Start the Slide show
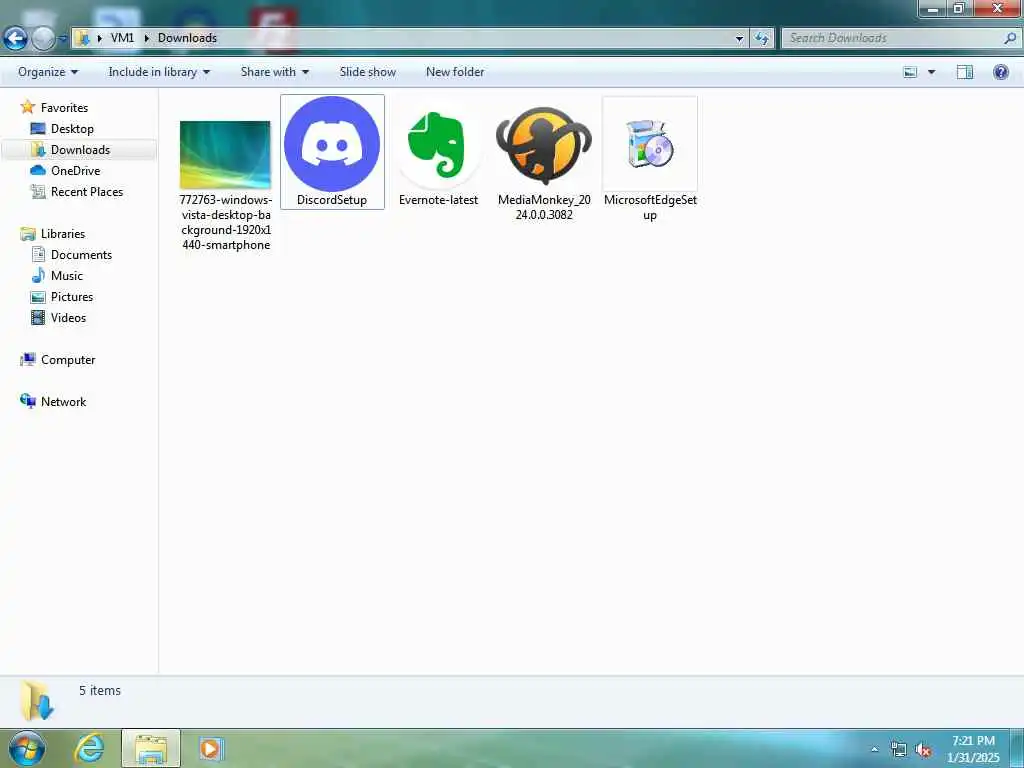 [x=368, y=72]
